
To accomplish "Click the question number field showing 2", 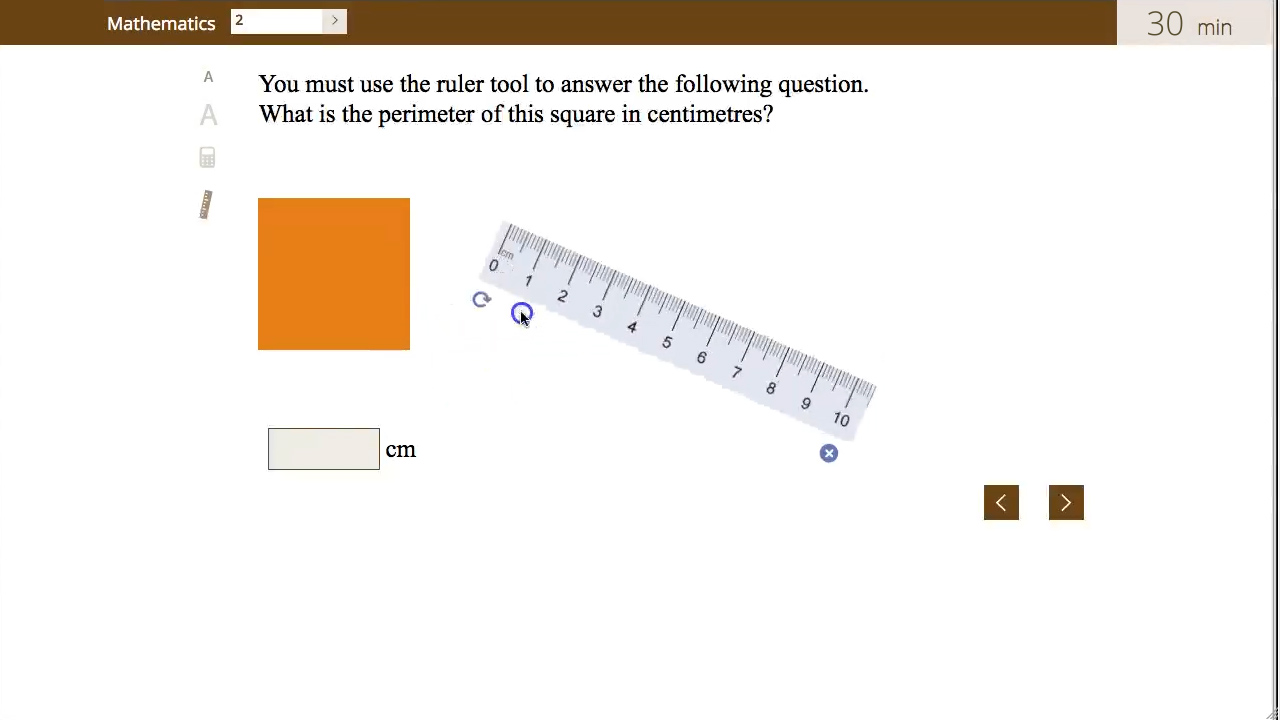I will 277,21.
